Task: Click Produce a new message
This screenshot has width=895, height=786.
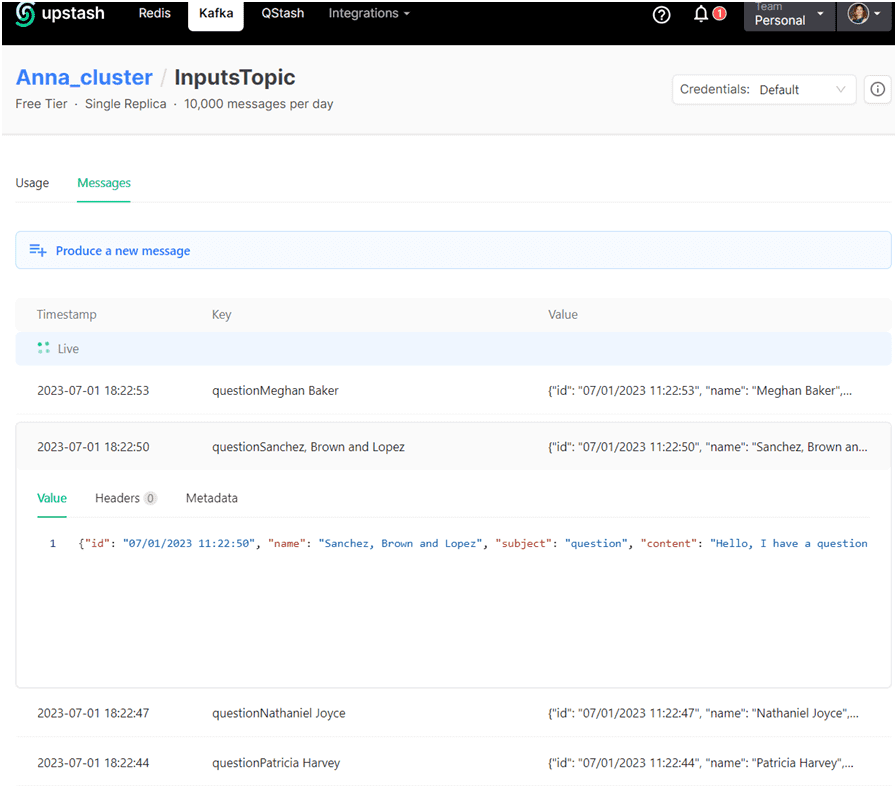Action: (123, 251)
